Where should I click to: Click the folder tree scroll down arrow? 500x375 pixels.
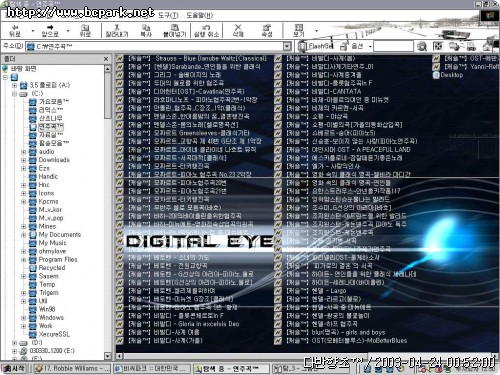pyautogui.click(x=108, y=356)
